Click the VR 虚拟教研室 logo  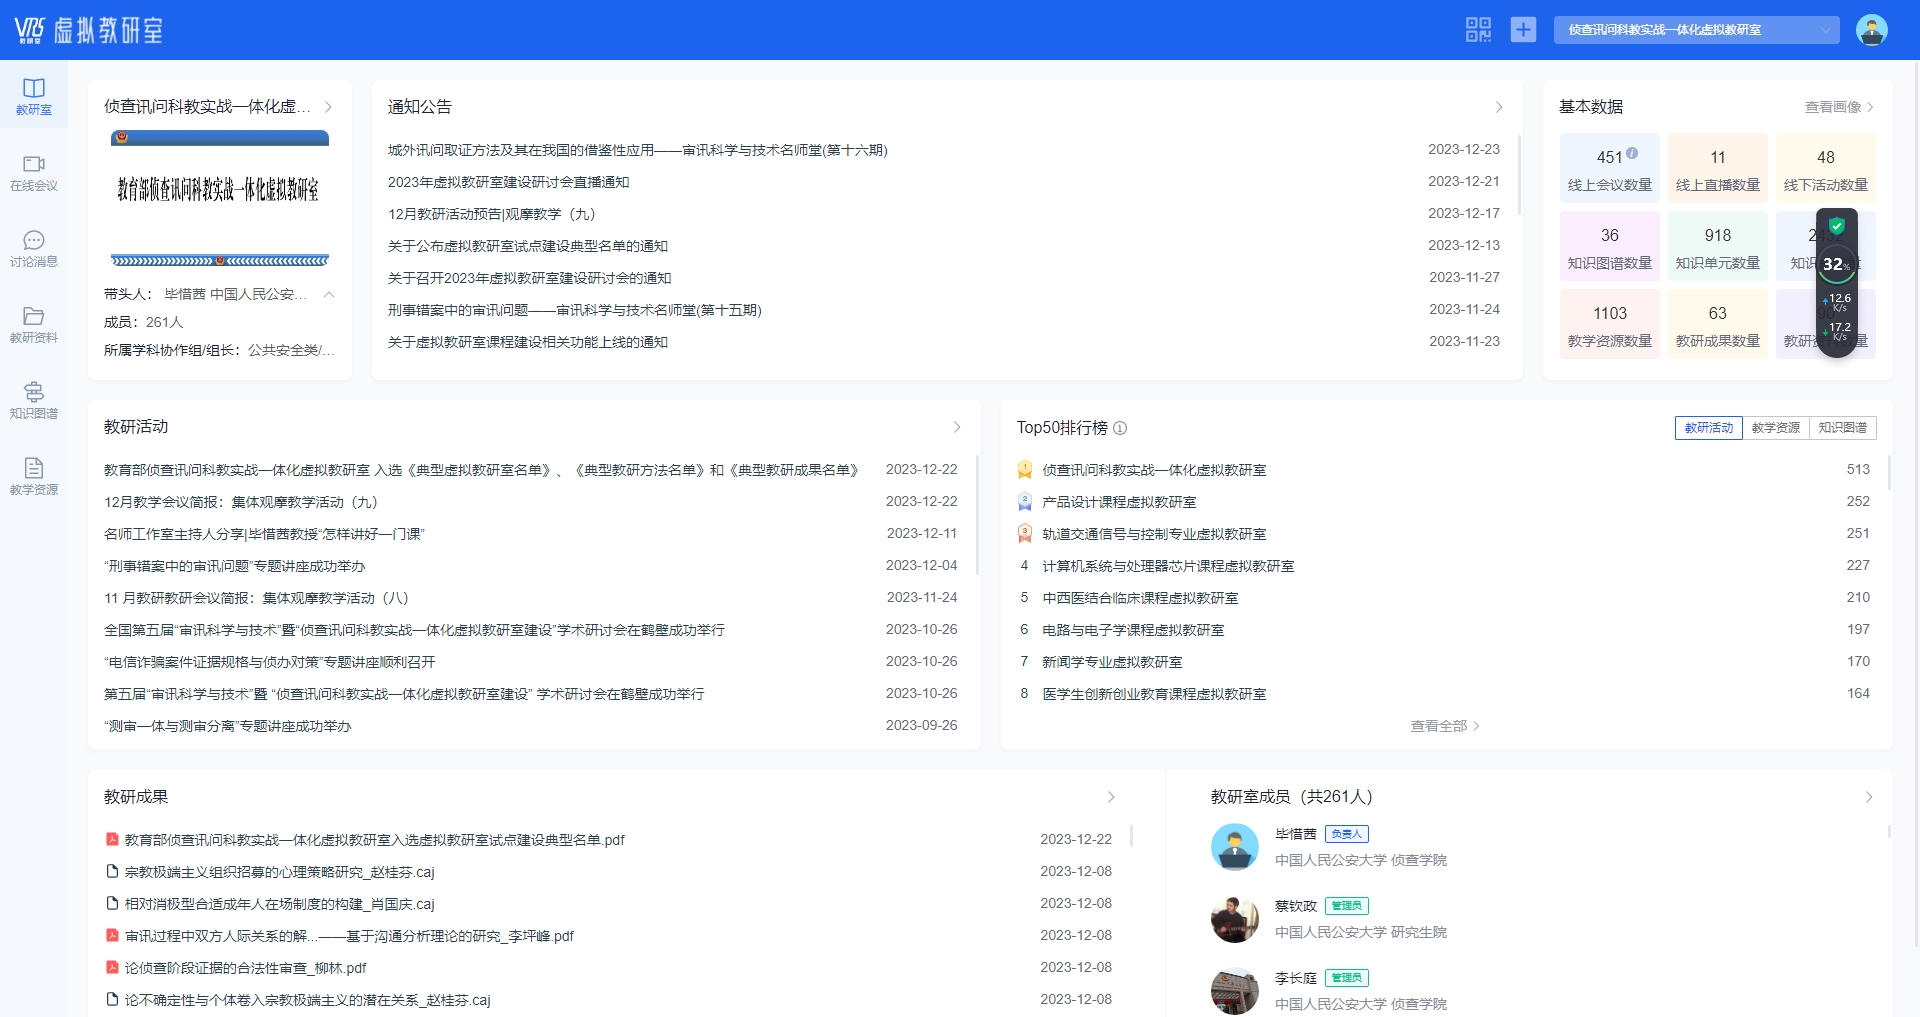[x=88, y=30]
